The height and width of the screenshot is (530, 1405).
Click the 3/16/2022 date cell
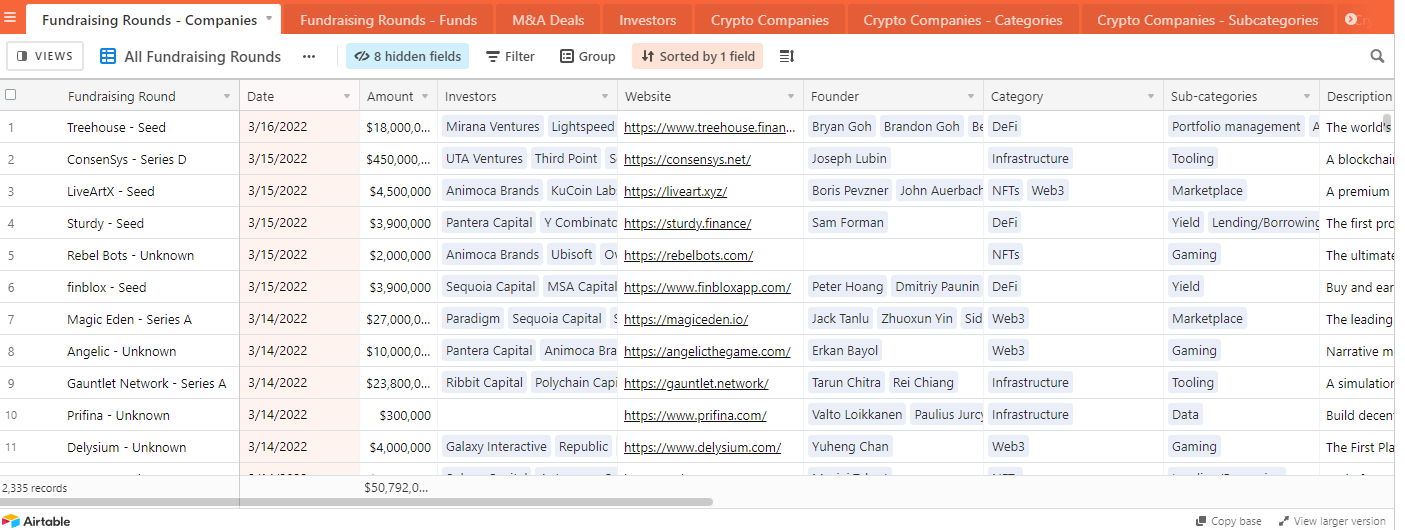pyautogui.click(x=299, y=127)
